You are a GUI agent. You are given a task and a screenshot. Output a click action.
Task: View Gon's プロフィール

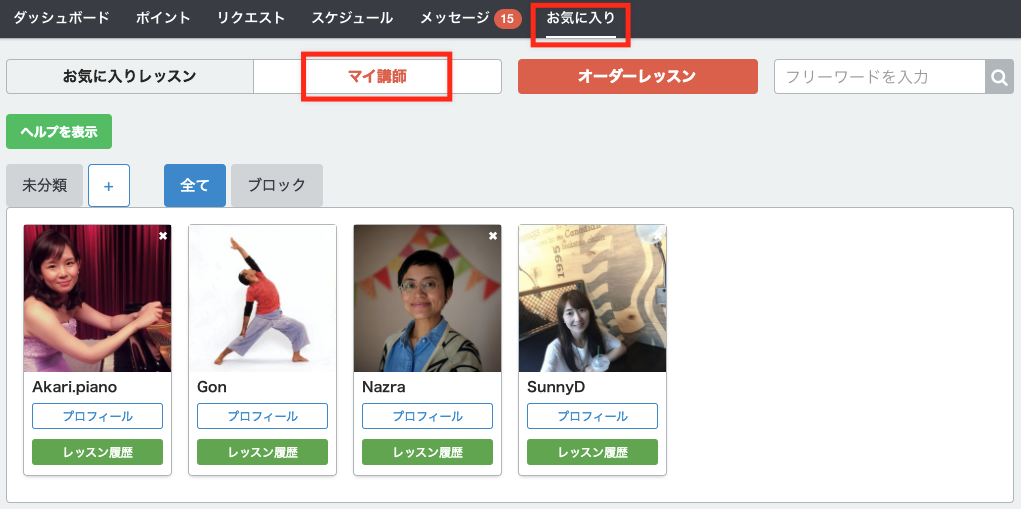(262, 416)
